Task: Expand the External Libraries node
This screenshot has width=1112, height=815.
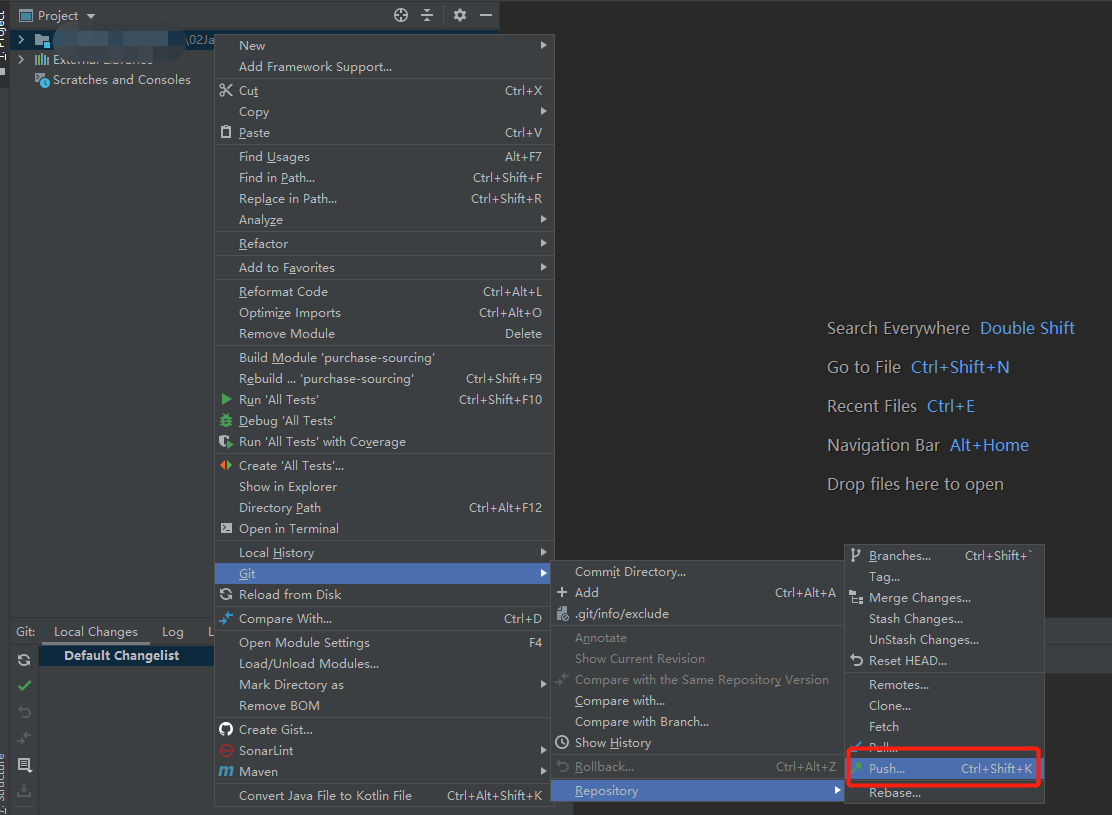Action: (21, 60)
